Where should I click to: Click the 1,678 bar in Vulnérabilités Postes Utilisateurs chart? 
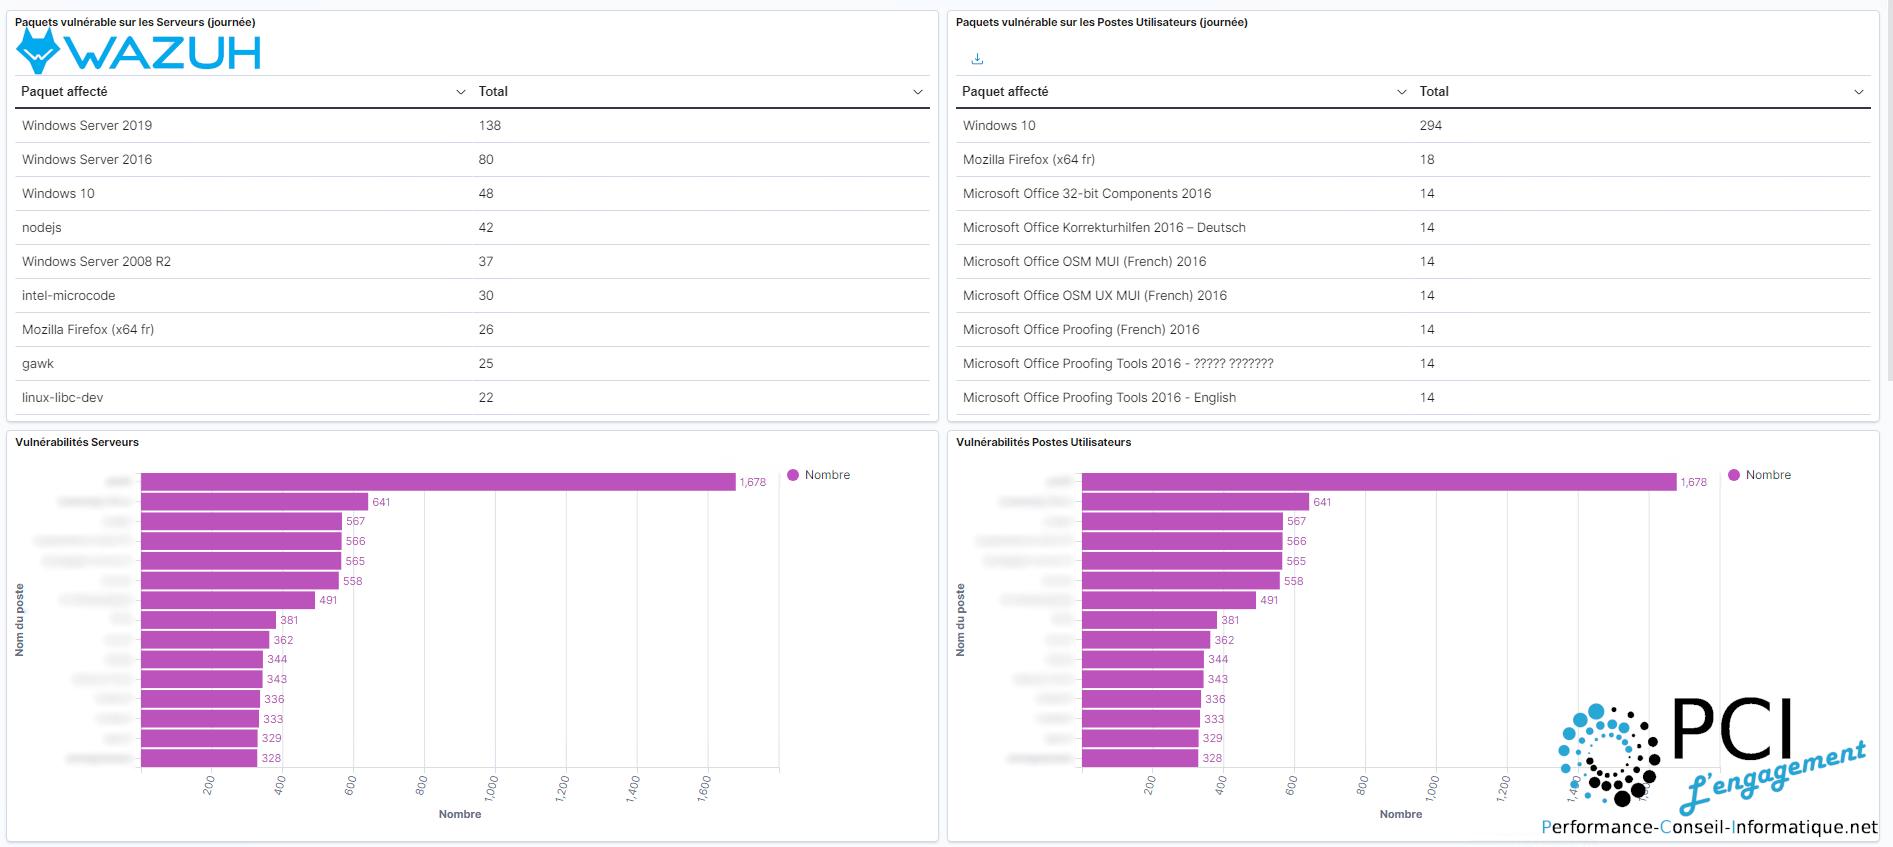[x=1379, y=482]
